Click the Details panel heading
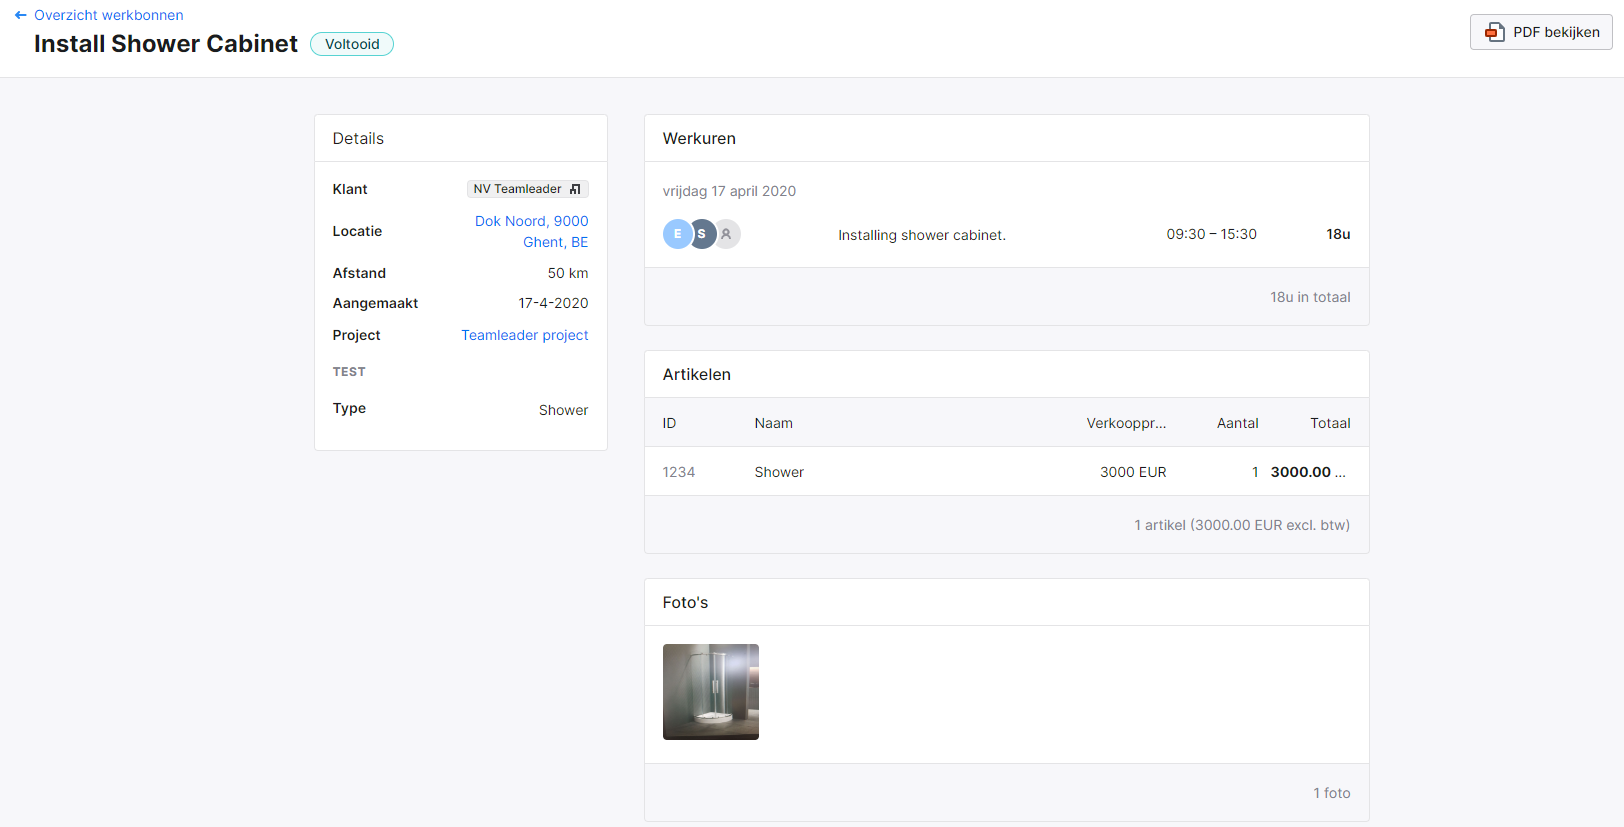Image resolution: width=1624 pixels, height=827 pixels. coord(358,139)
